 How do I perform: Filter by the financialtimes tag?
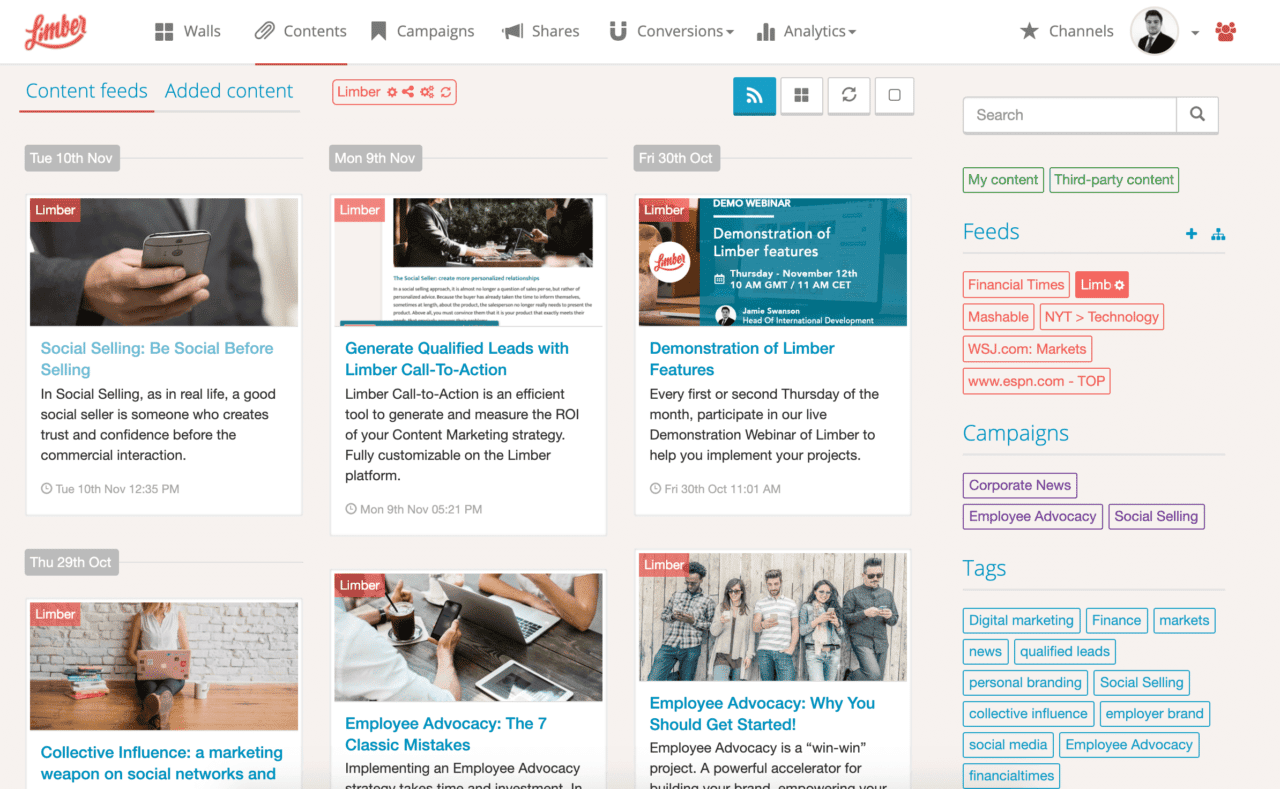tap(1011, 775)
